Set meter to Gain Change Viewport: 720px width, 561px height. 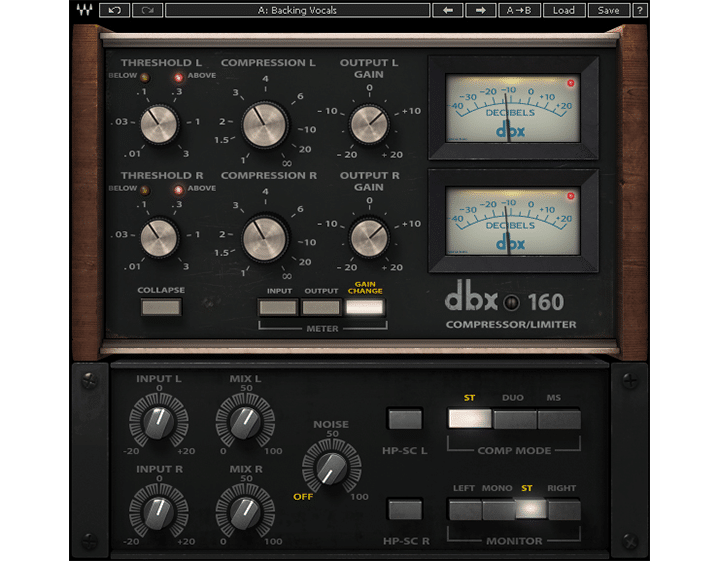(365, 307)
